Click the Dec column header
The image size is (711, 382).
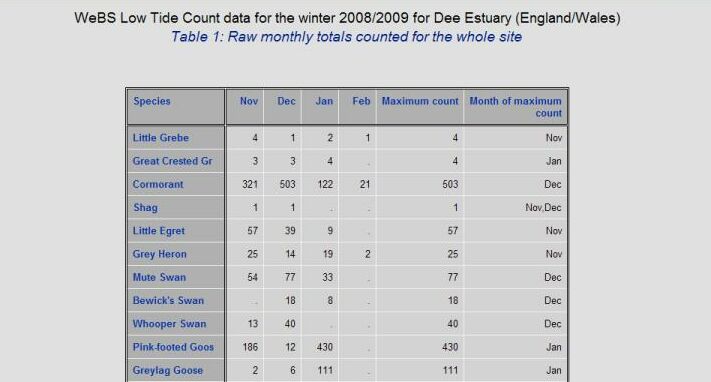pyautogui.click(x=286, y=101)
